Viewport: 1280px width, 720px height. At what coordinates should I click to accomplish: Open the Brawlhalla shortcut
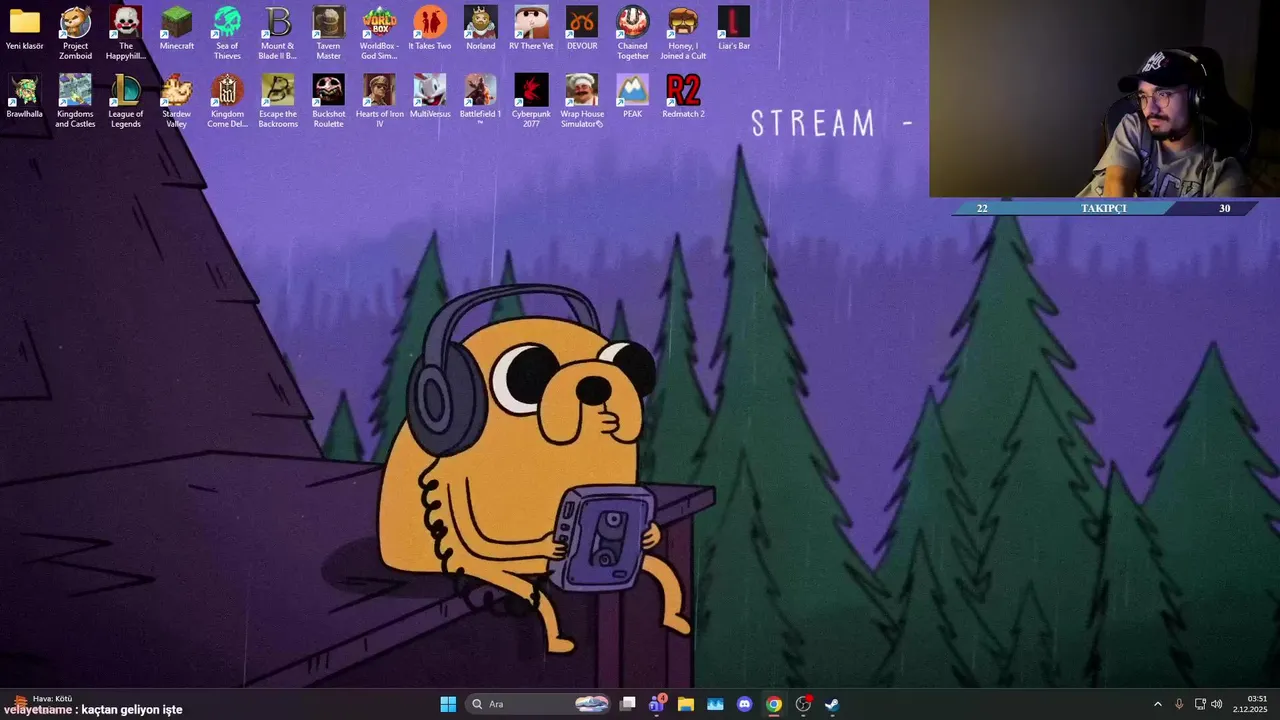pyautogui.click(x=24, y=96)
